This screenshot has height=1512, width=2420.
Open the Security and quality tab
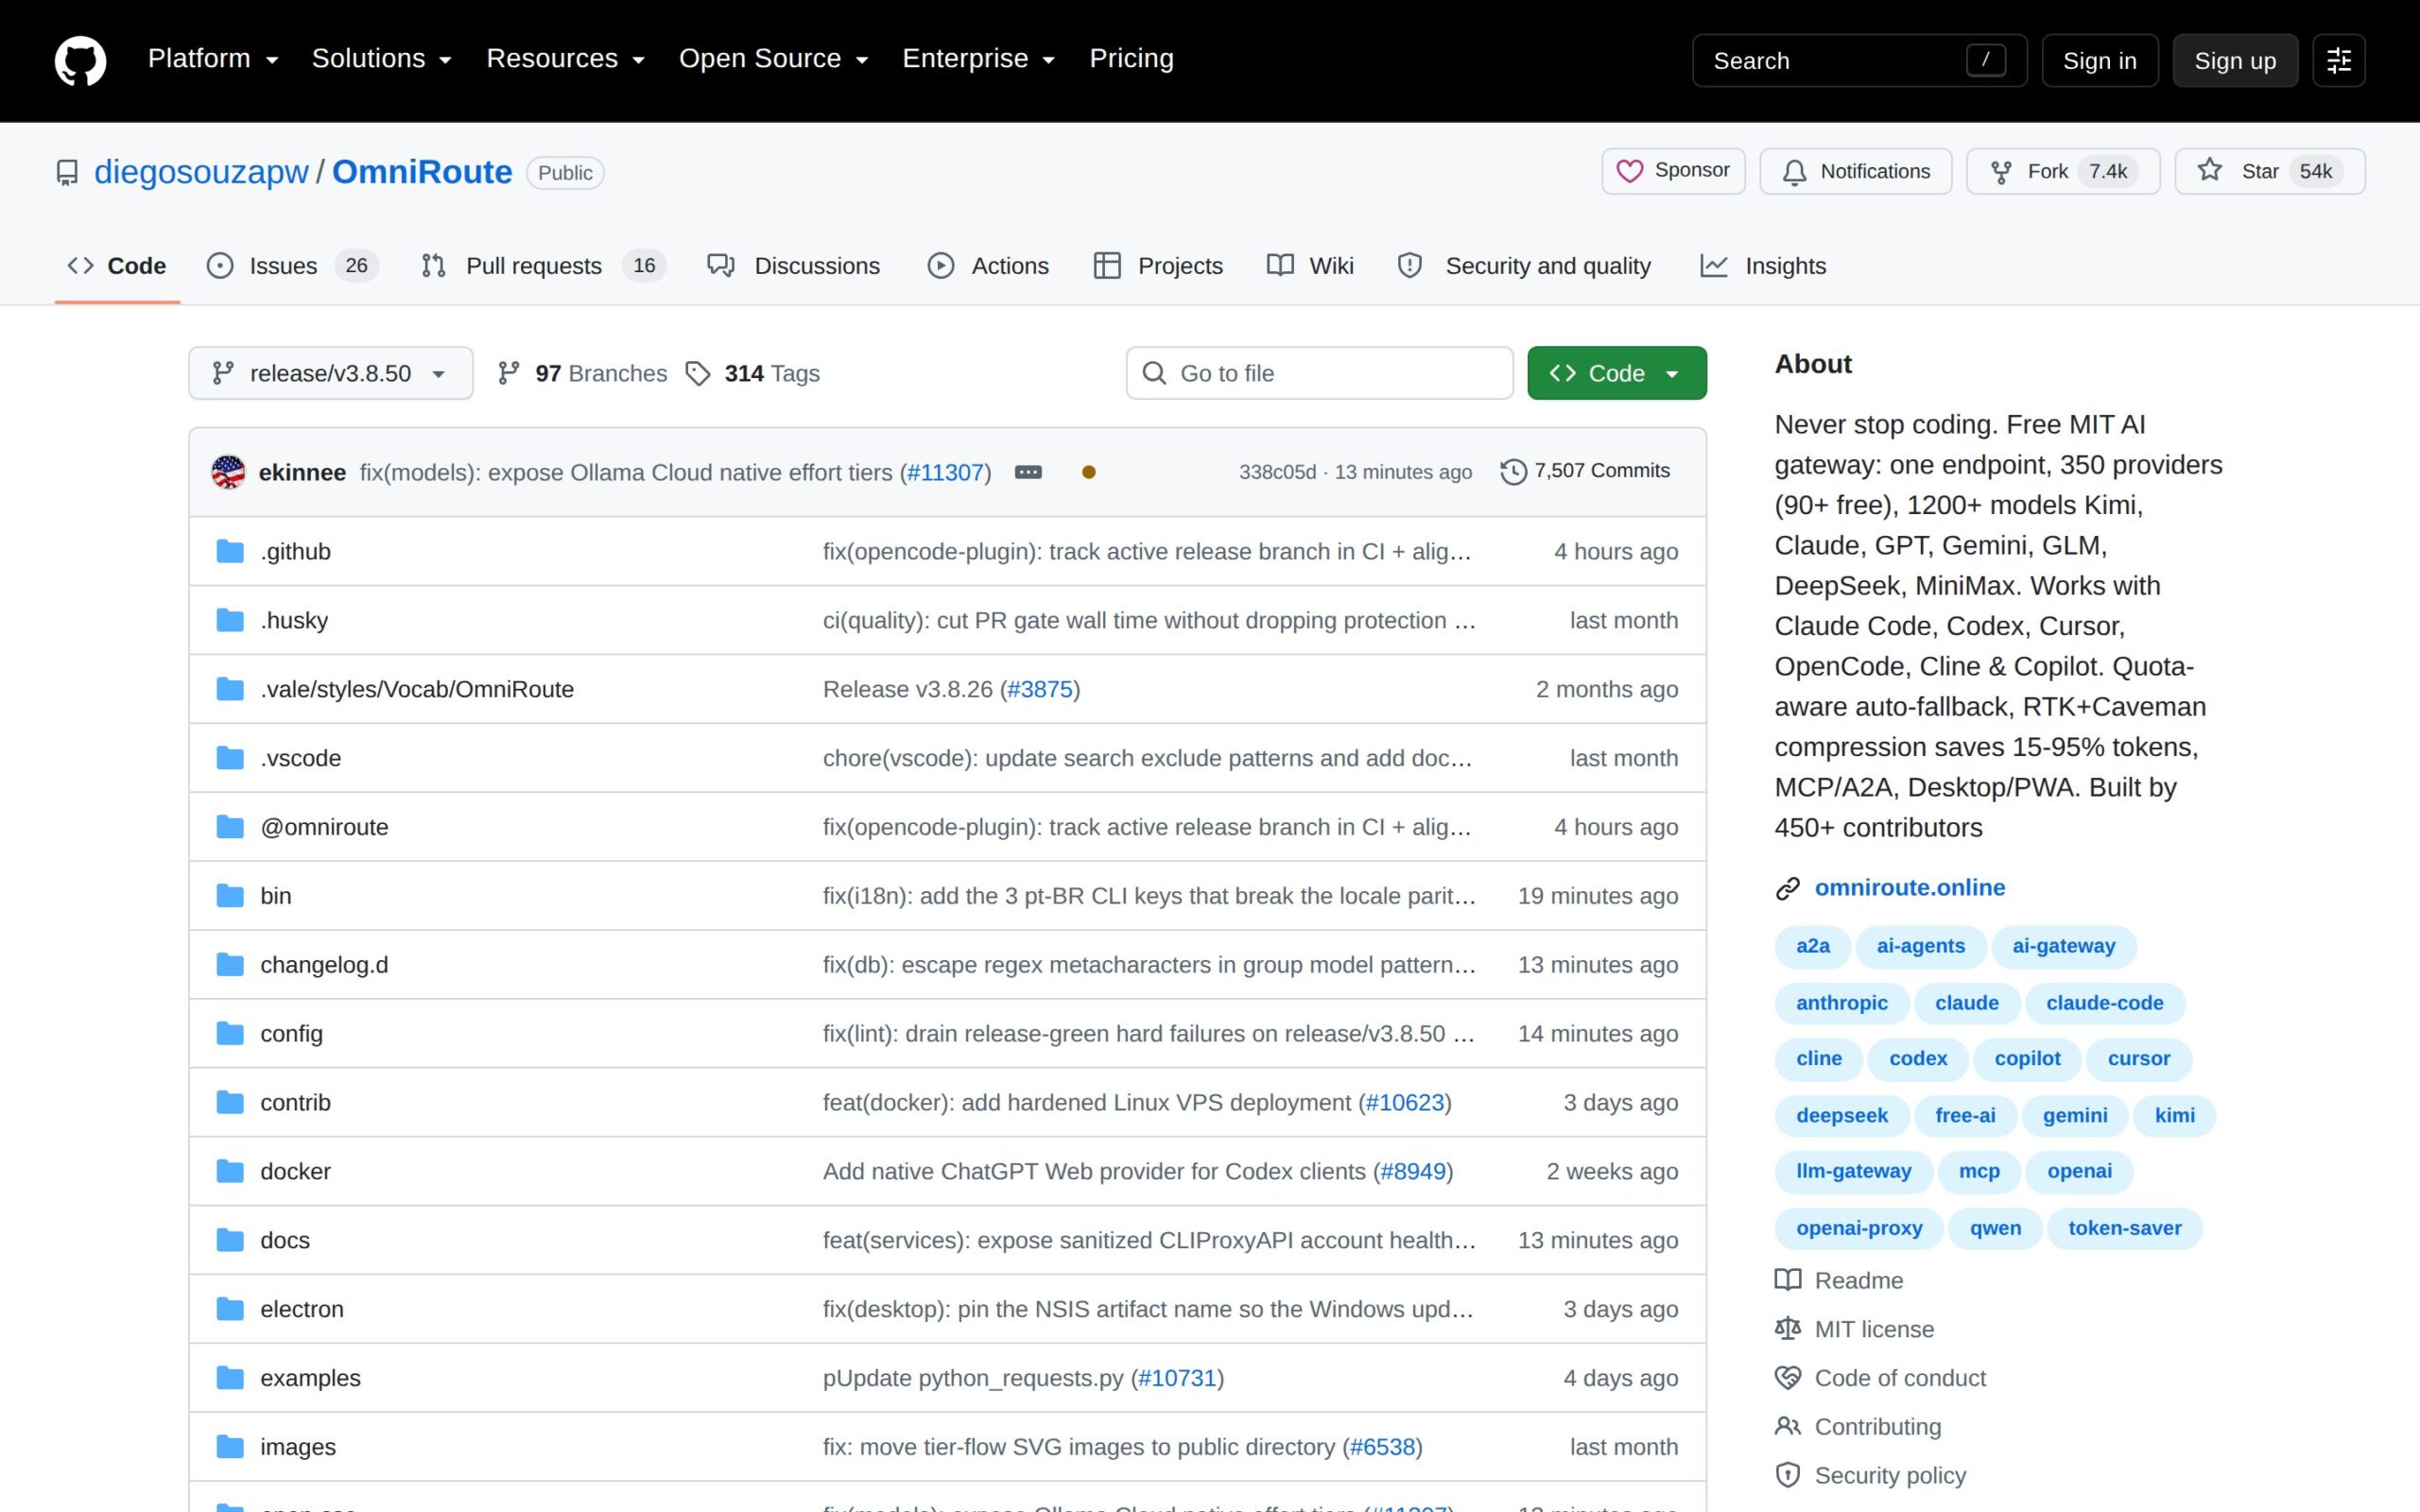coord(1524,266)
